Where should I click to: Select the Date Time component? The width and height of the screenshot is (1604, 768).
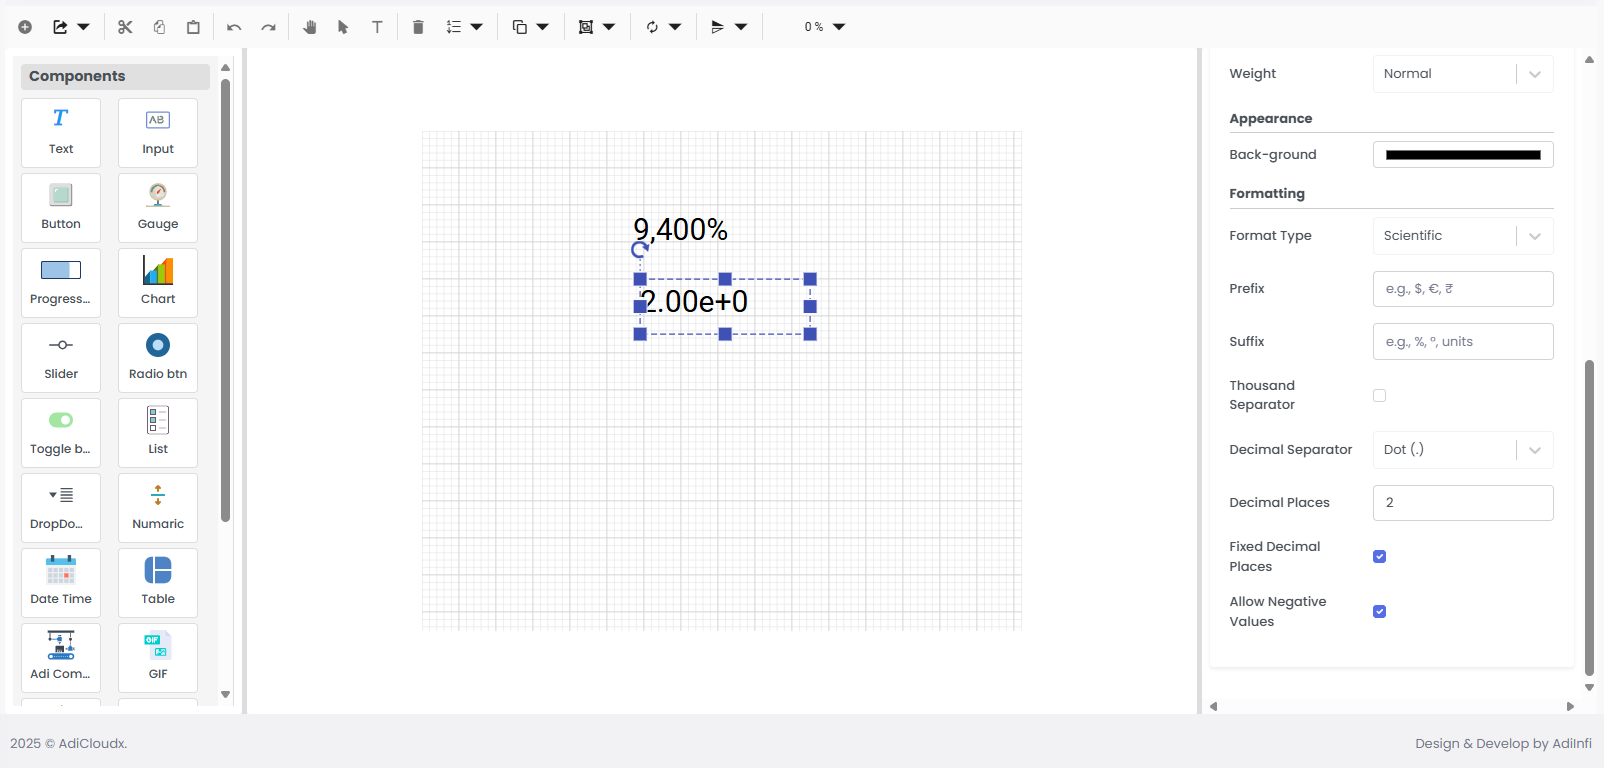click(61, 583)
